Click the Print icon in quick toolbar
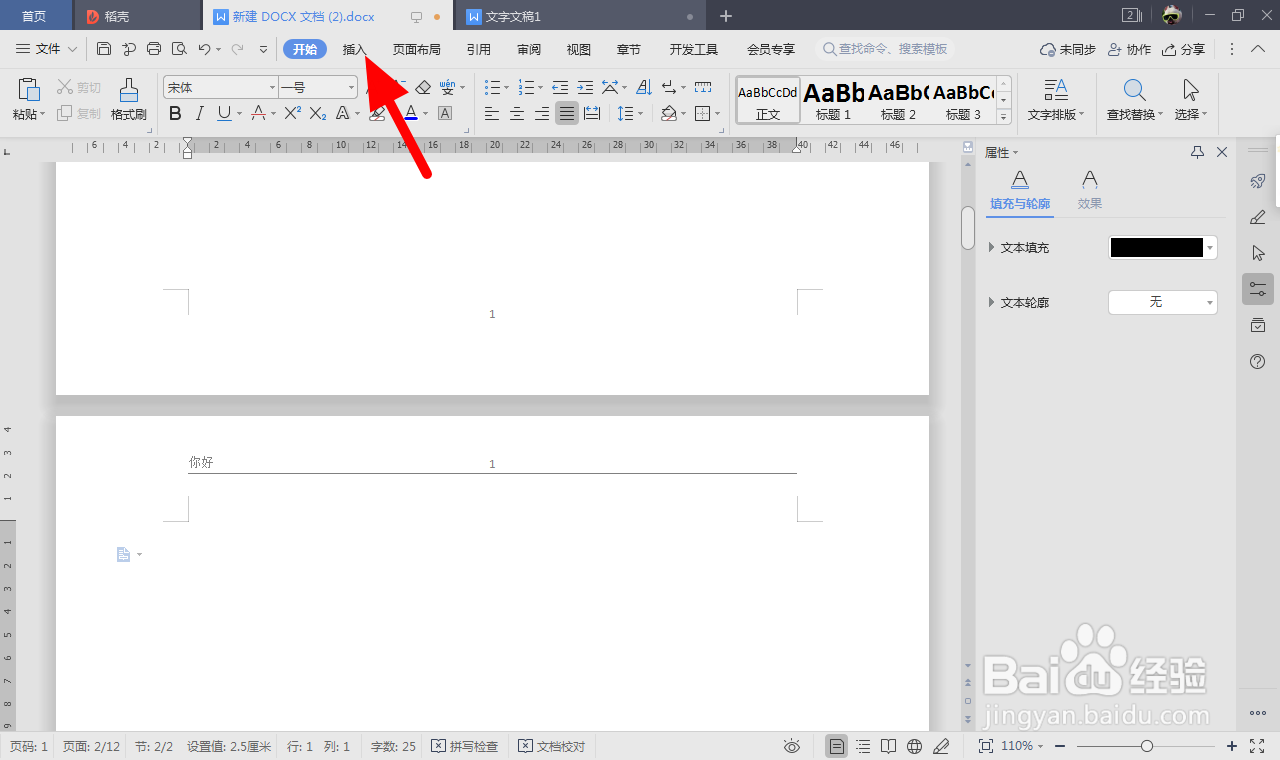1280x760 pixels. pos(154,49)
